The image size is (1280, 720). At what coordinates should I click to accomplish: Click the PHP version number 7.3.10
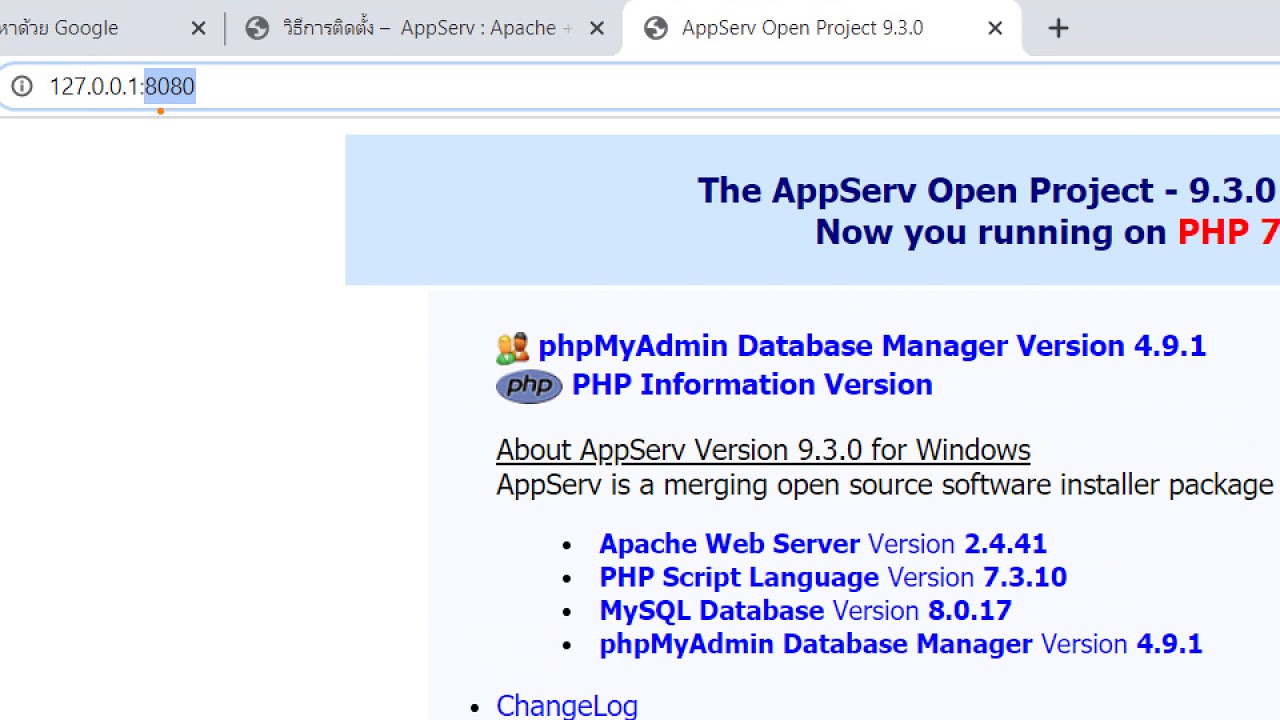(1025, 577)
